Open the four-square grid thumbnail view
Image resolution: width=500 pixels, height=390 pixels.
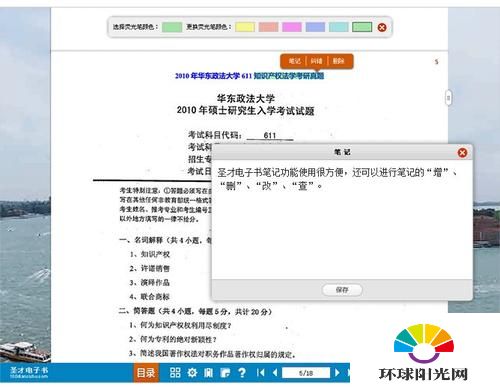pyautogui.click(x=175, y=372)
